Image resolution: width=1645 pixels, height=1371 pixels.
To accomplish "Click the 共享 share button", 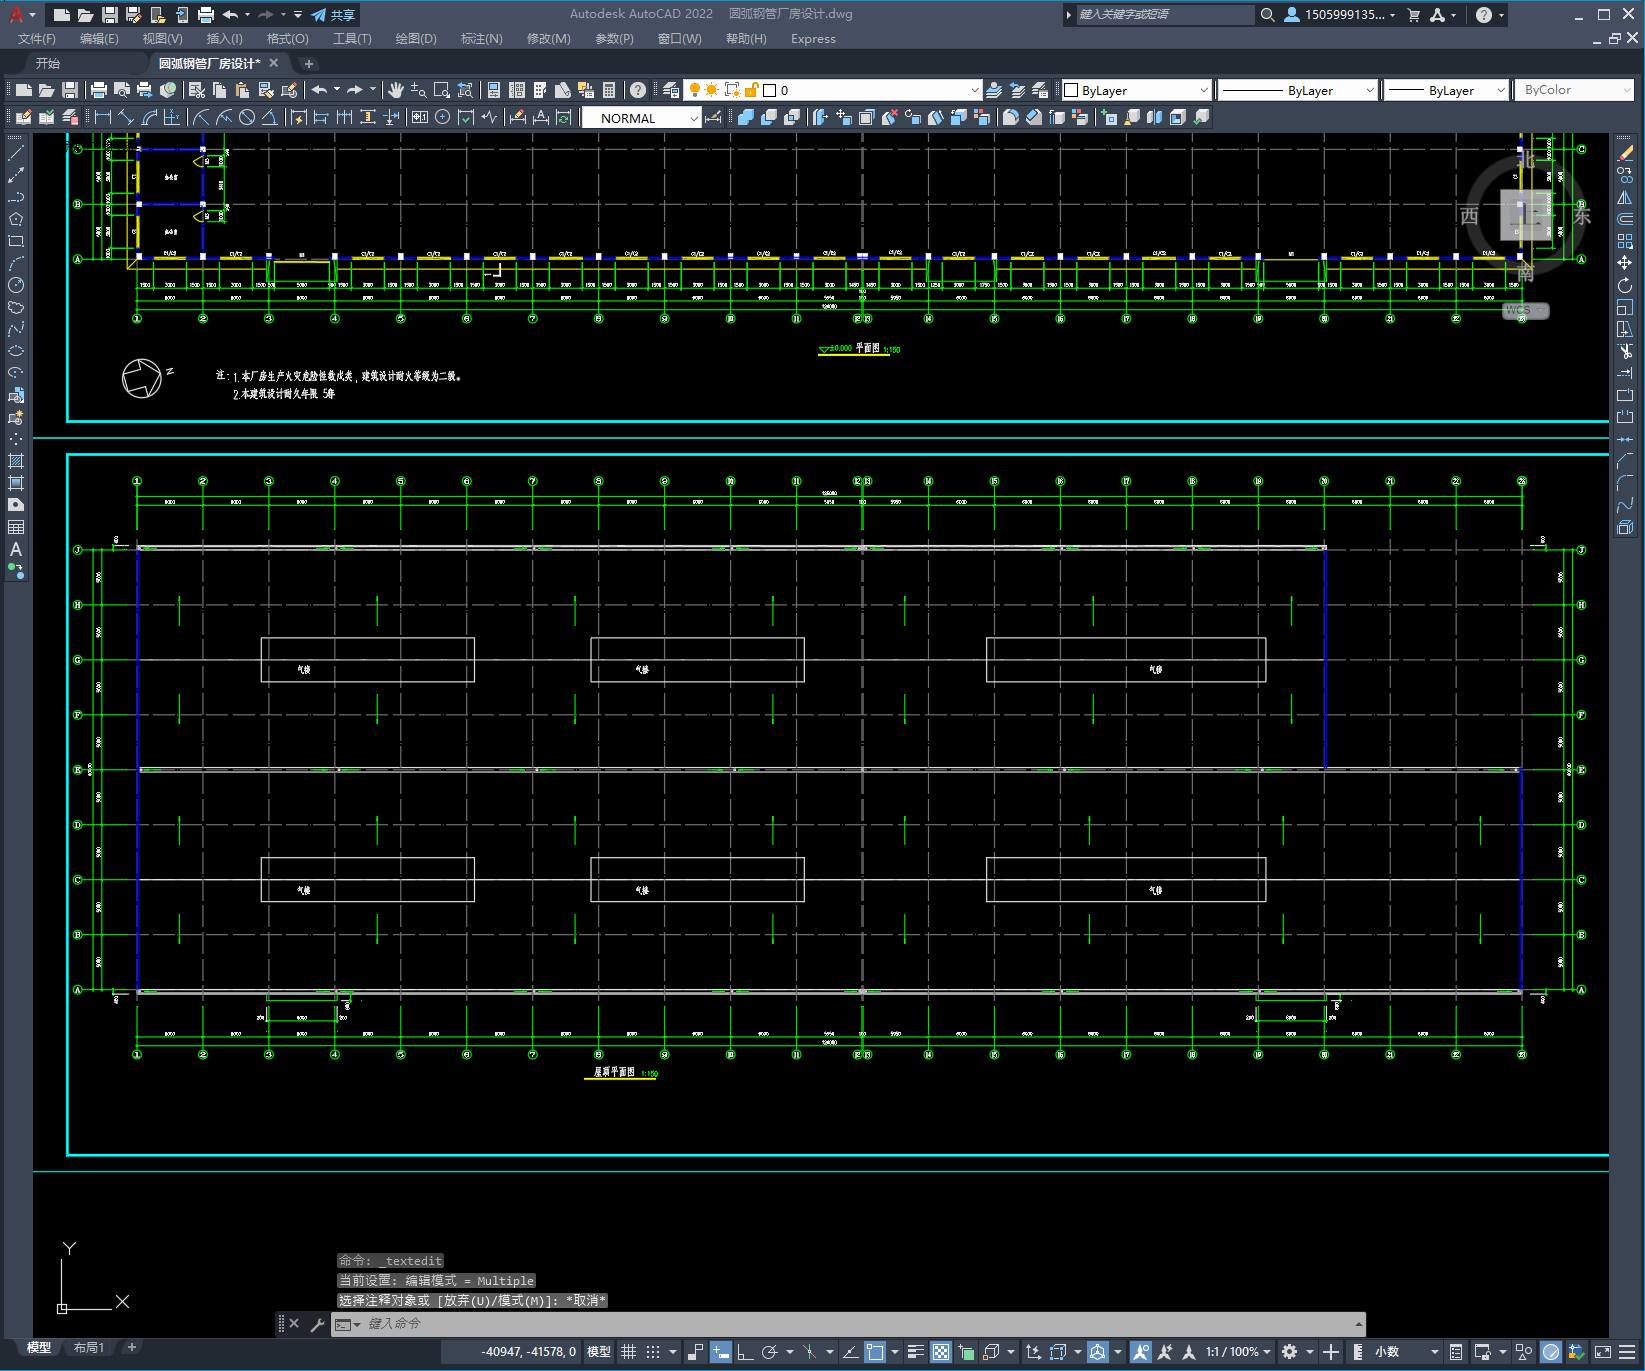I will pyautogui.click(x=333, y=15).
